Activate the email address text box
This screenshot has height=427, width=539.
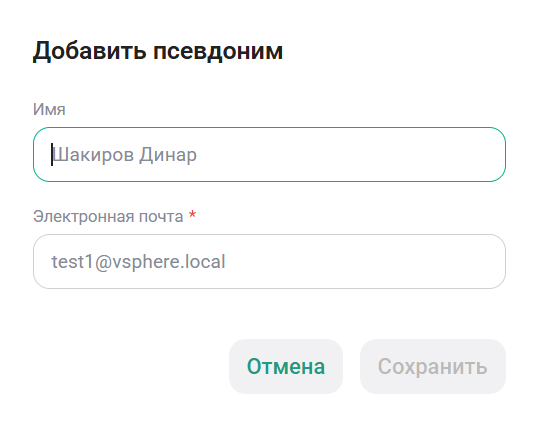click(269, 262)
